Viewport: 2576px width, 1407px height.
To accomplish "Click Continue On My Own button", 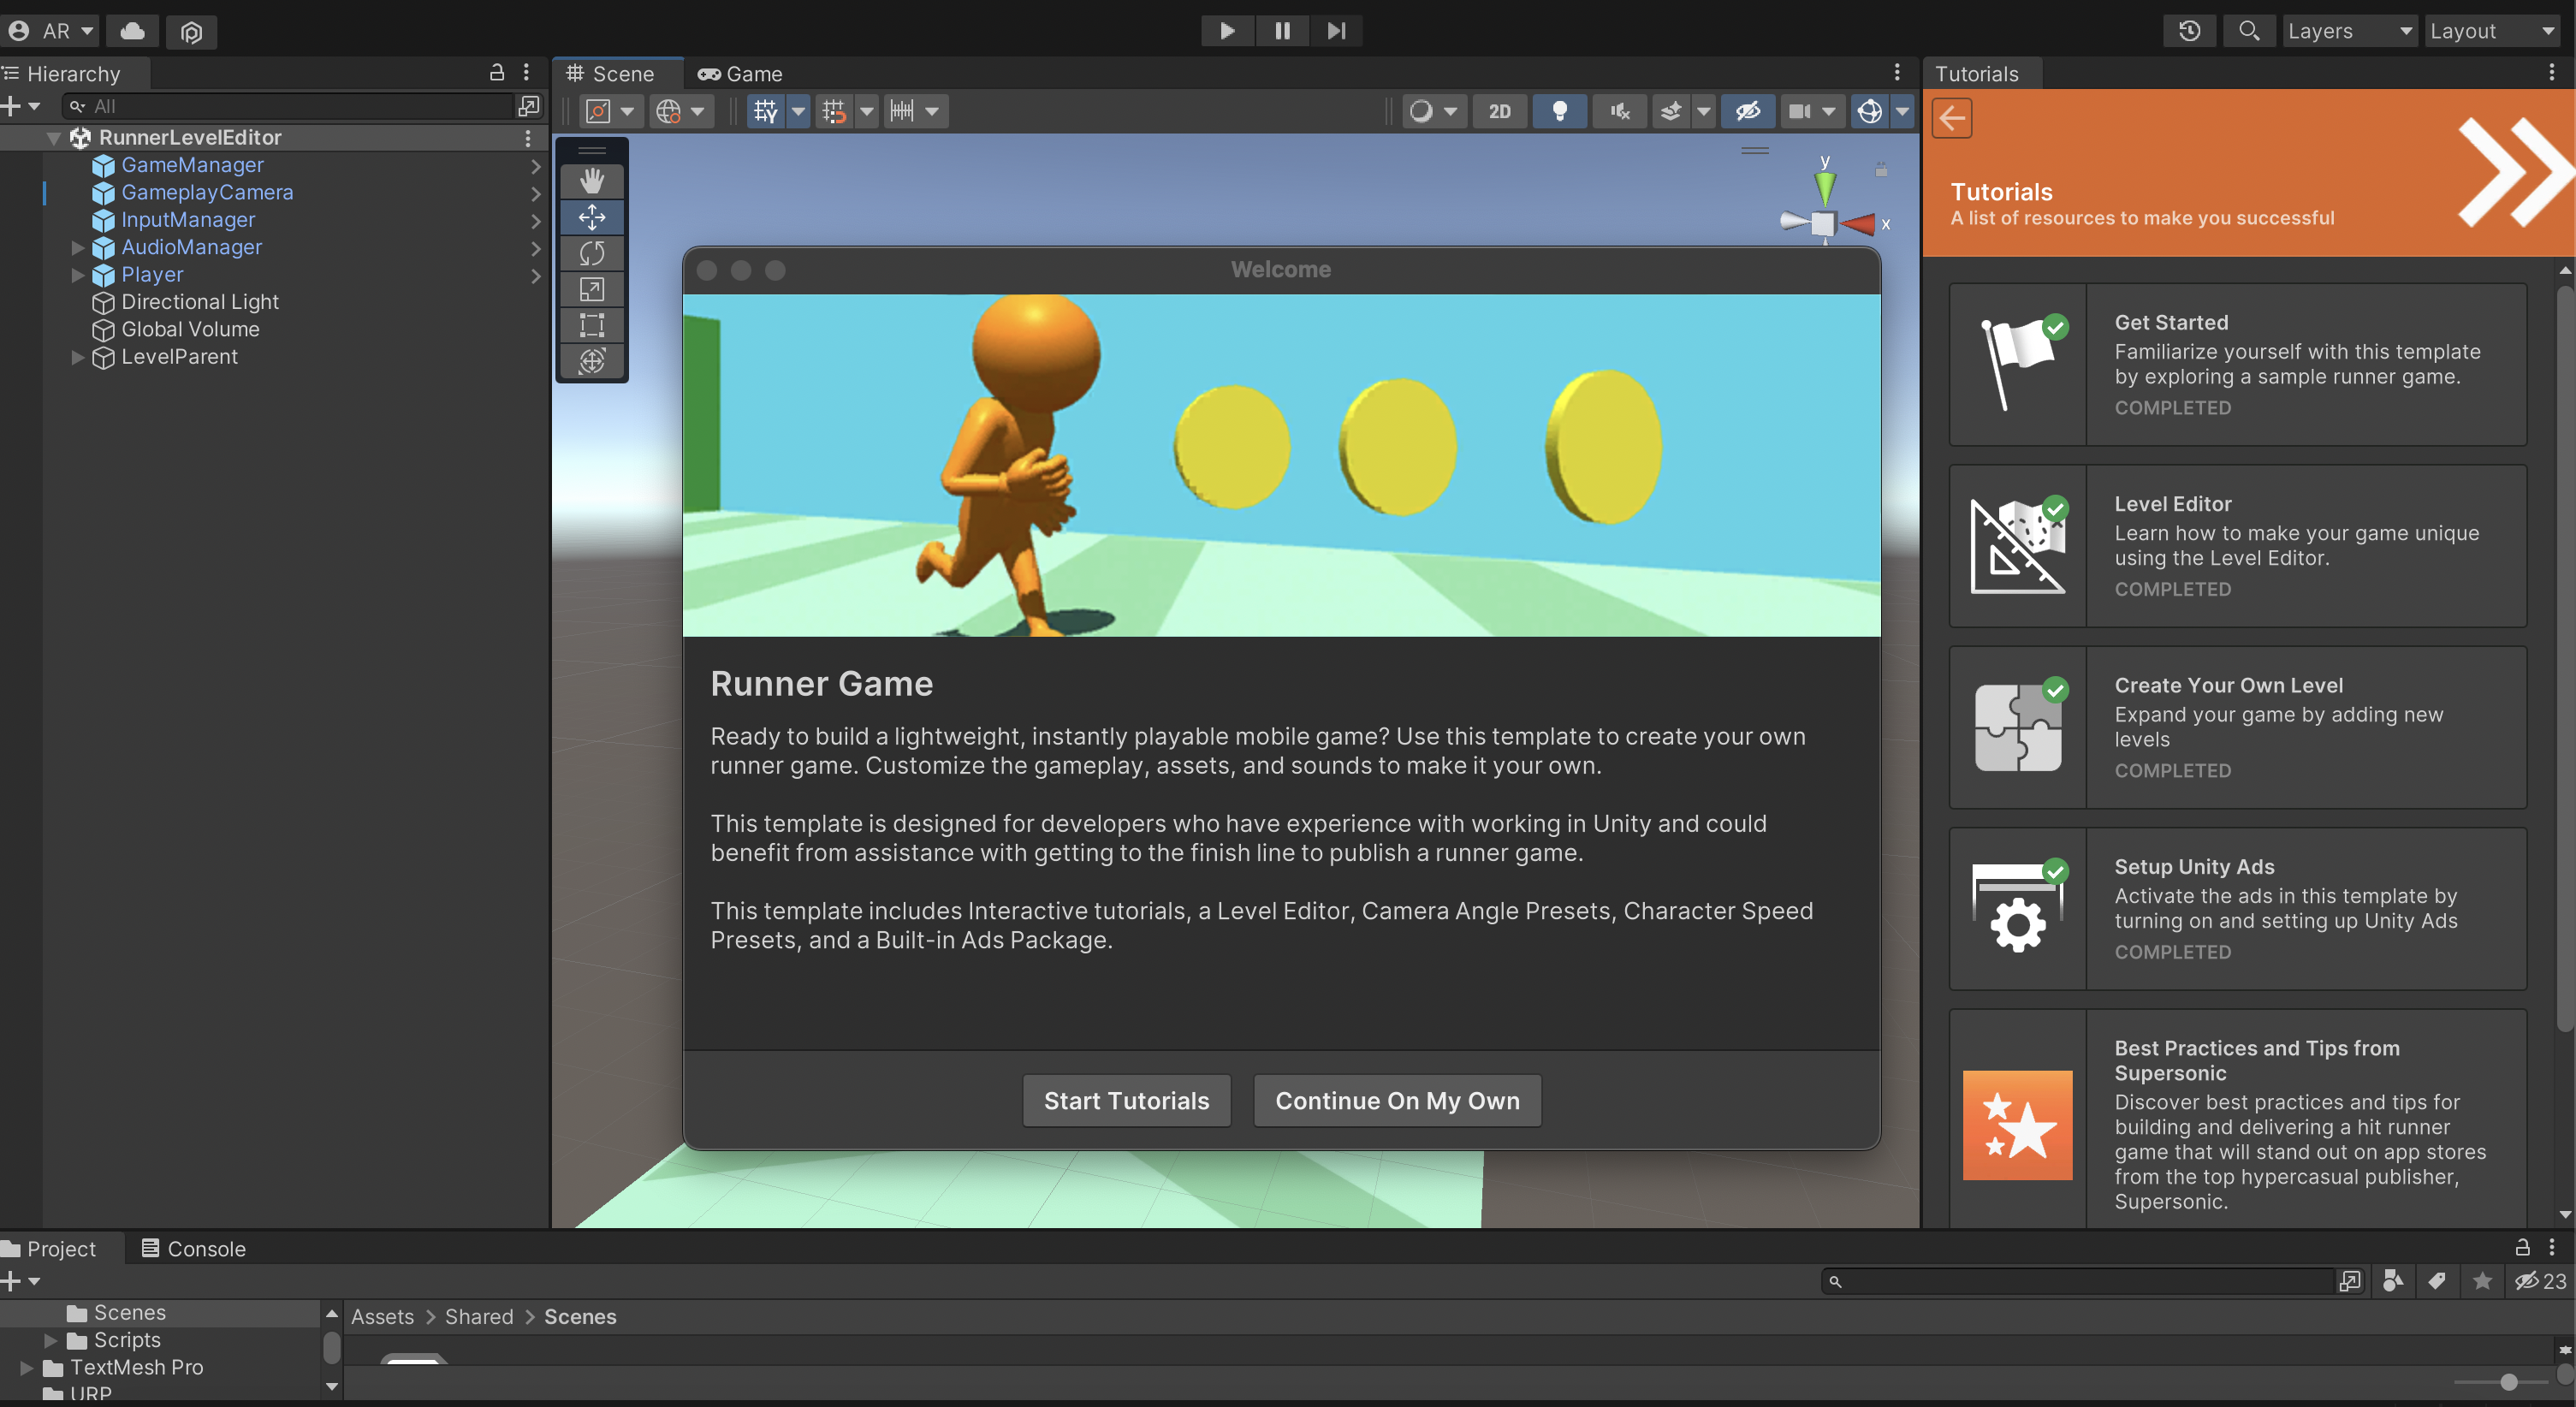I will pos(1398,1099).
